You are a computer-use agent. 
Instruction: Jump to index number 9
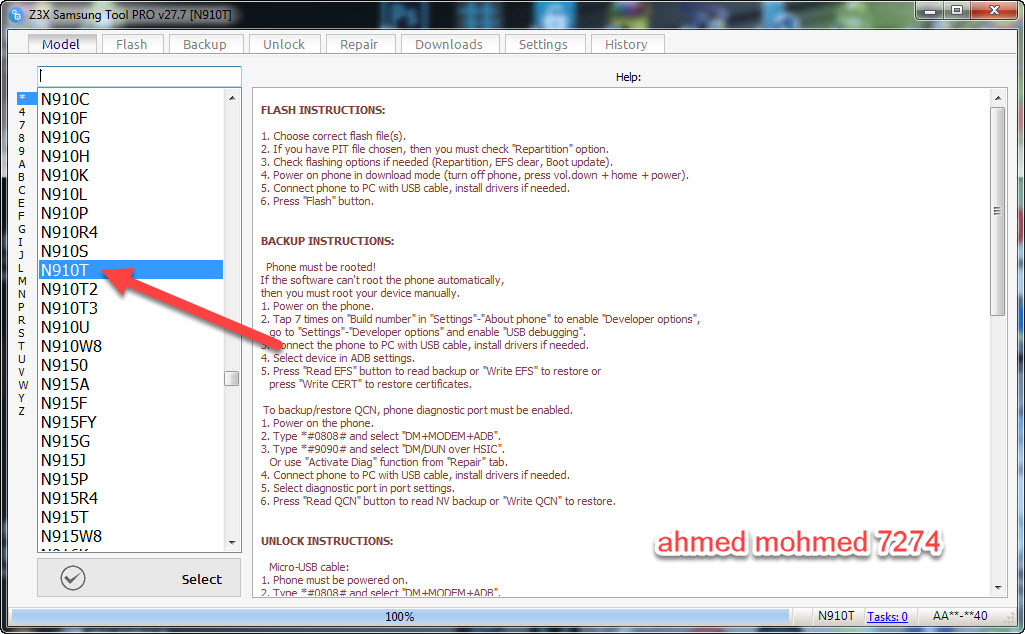[x=22, y=151]
